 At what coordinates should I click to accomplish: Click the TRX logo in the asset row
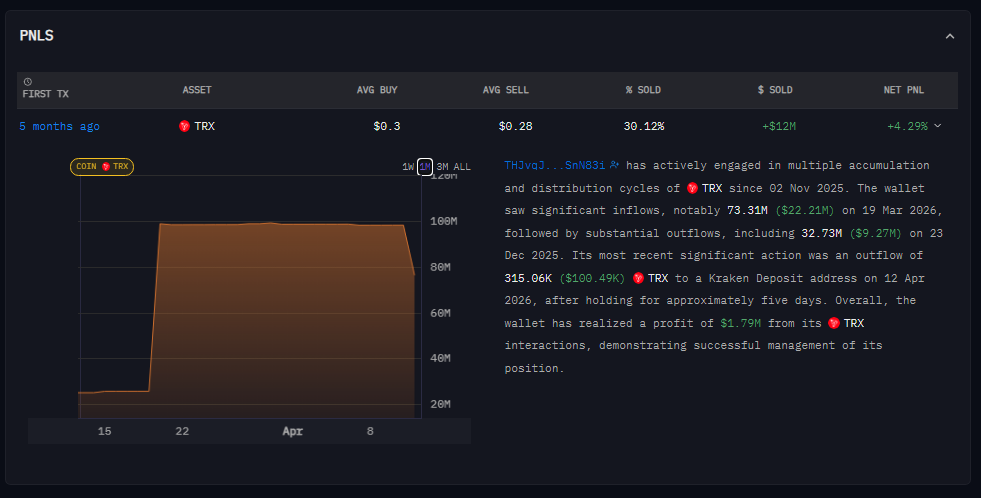pos(184,126)
